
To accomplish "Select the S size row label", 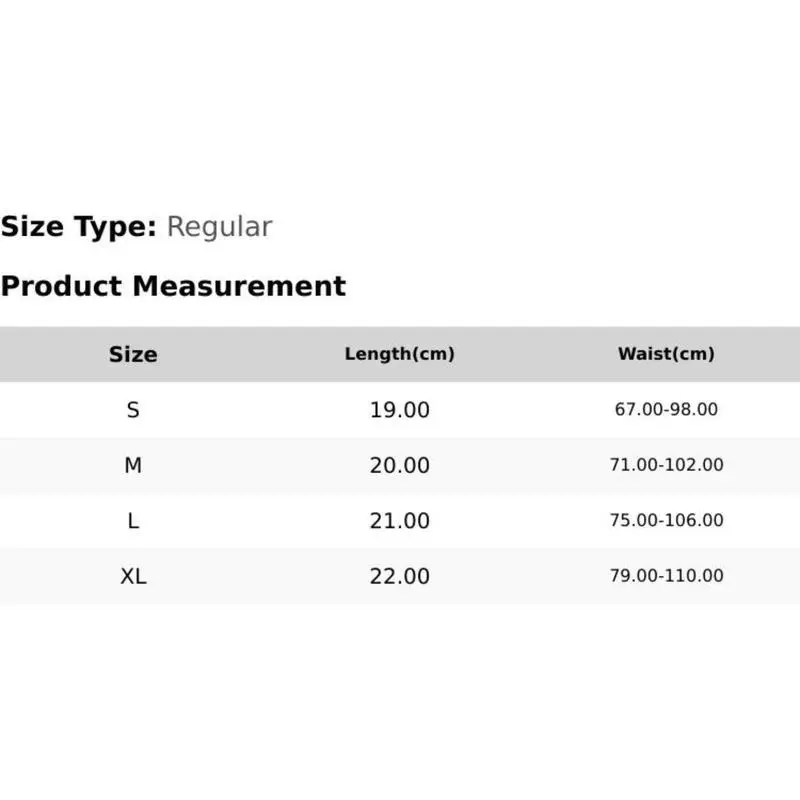I will tap(133, 410).
